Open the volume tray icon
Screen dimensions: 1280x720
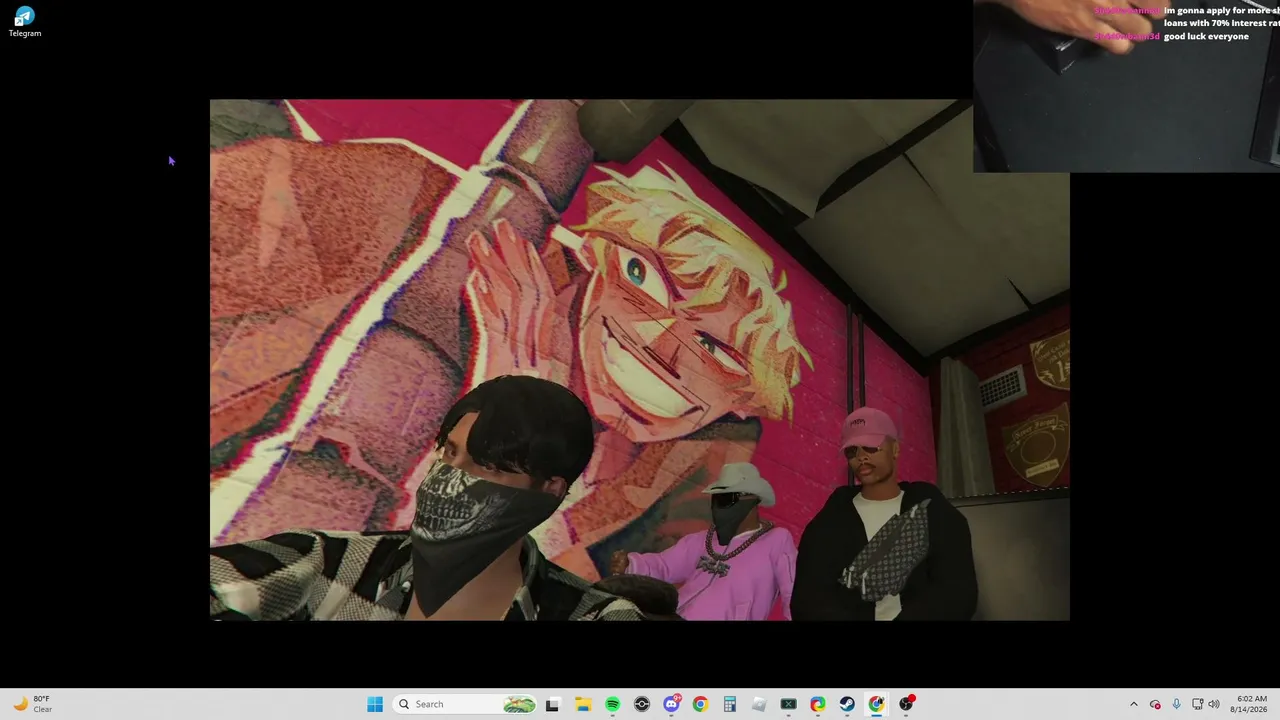pos(1214,704)
